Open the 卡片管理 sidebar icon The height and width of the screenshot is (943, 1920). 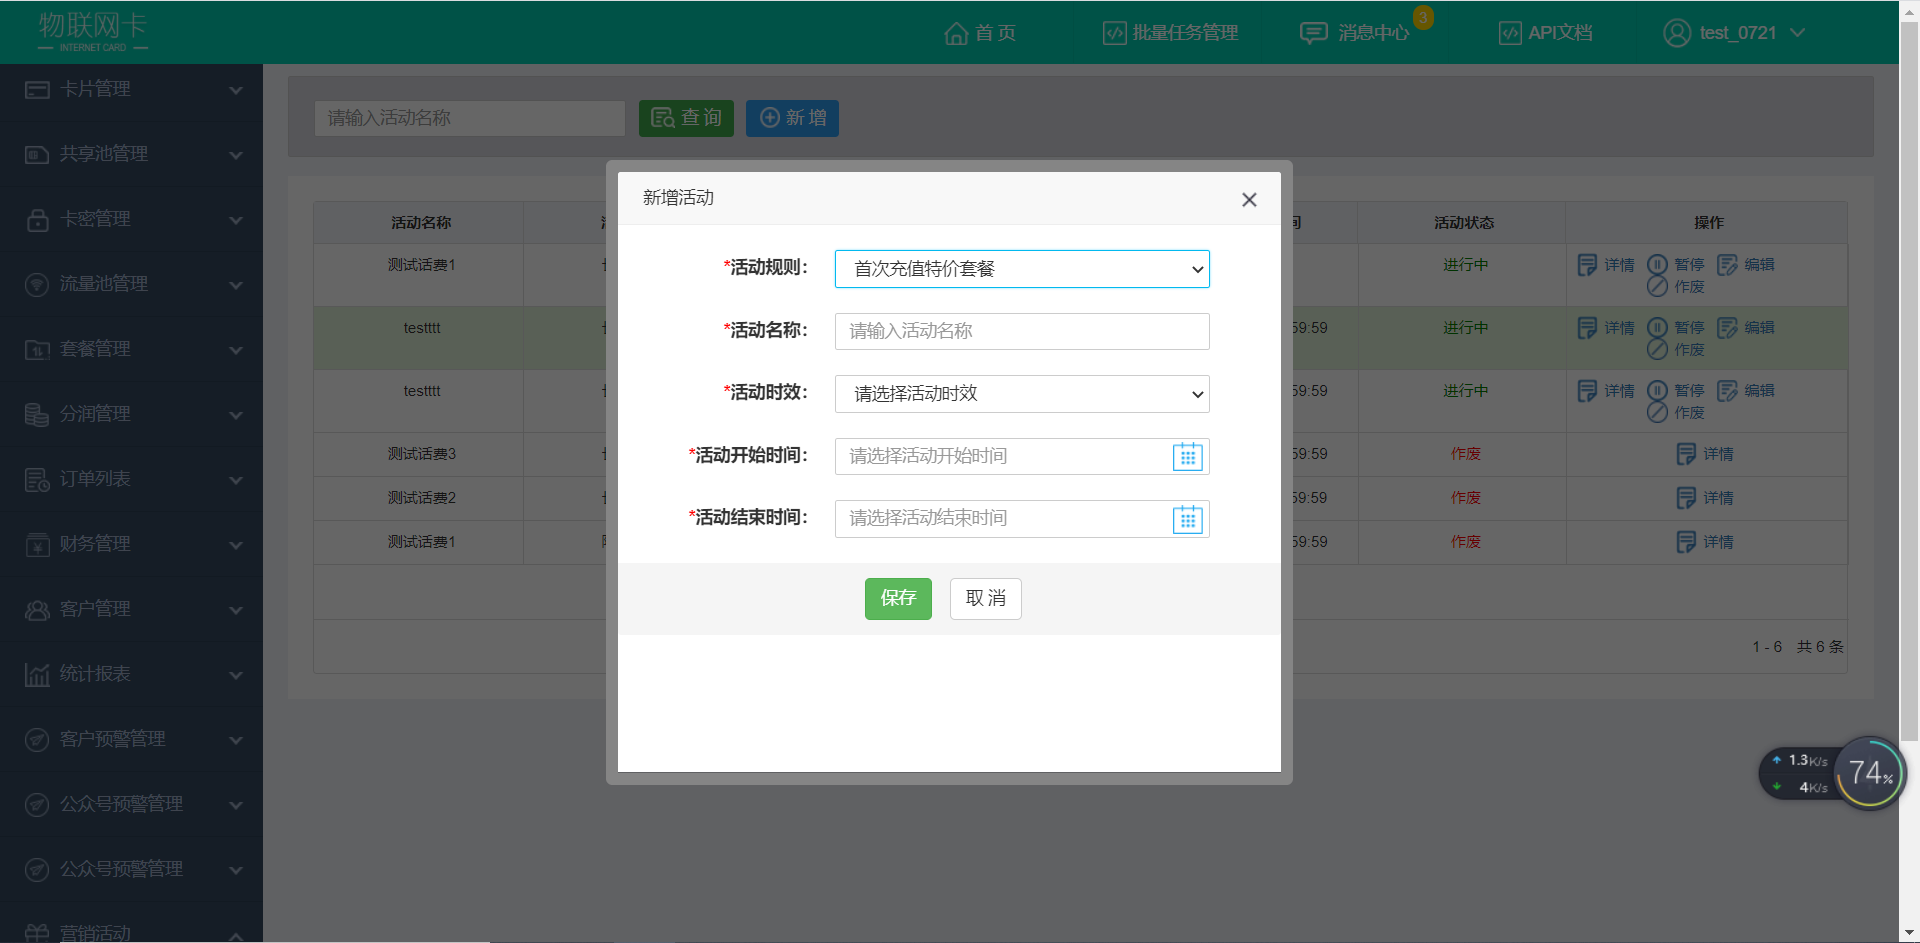tap(37, 90)
